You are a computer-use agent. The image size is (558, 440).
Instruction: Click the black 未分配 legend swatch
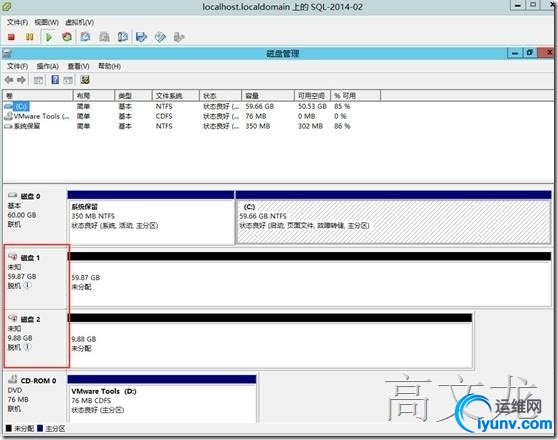[9, 428]
